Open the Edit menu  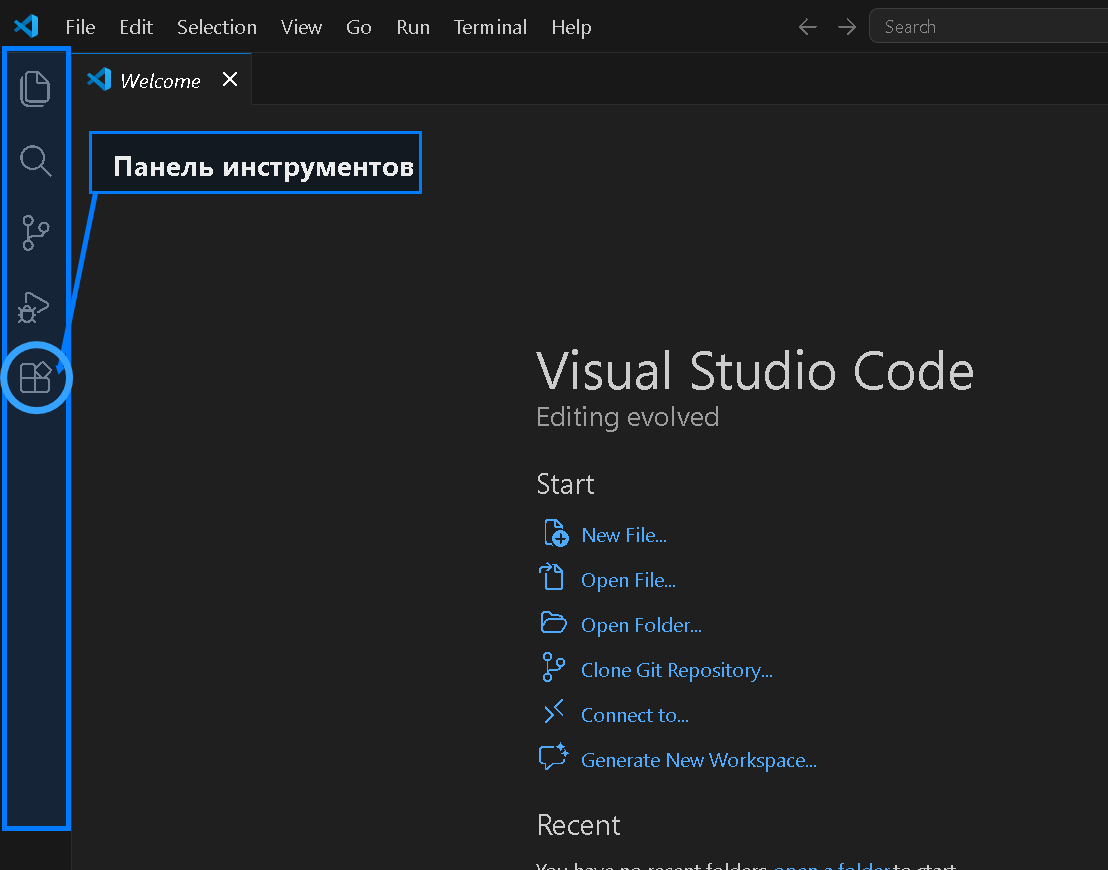[x=136, y=27]
